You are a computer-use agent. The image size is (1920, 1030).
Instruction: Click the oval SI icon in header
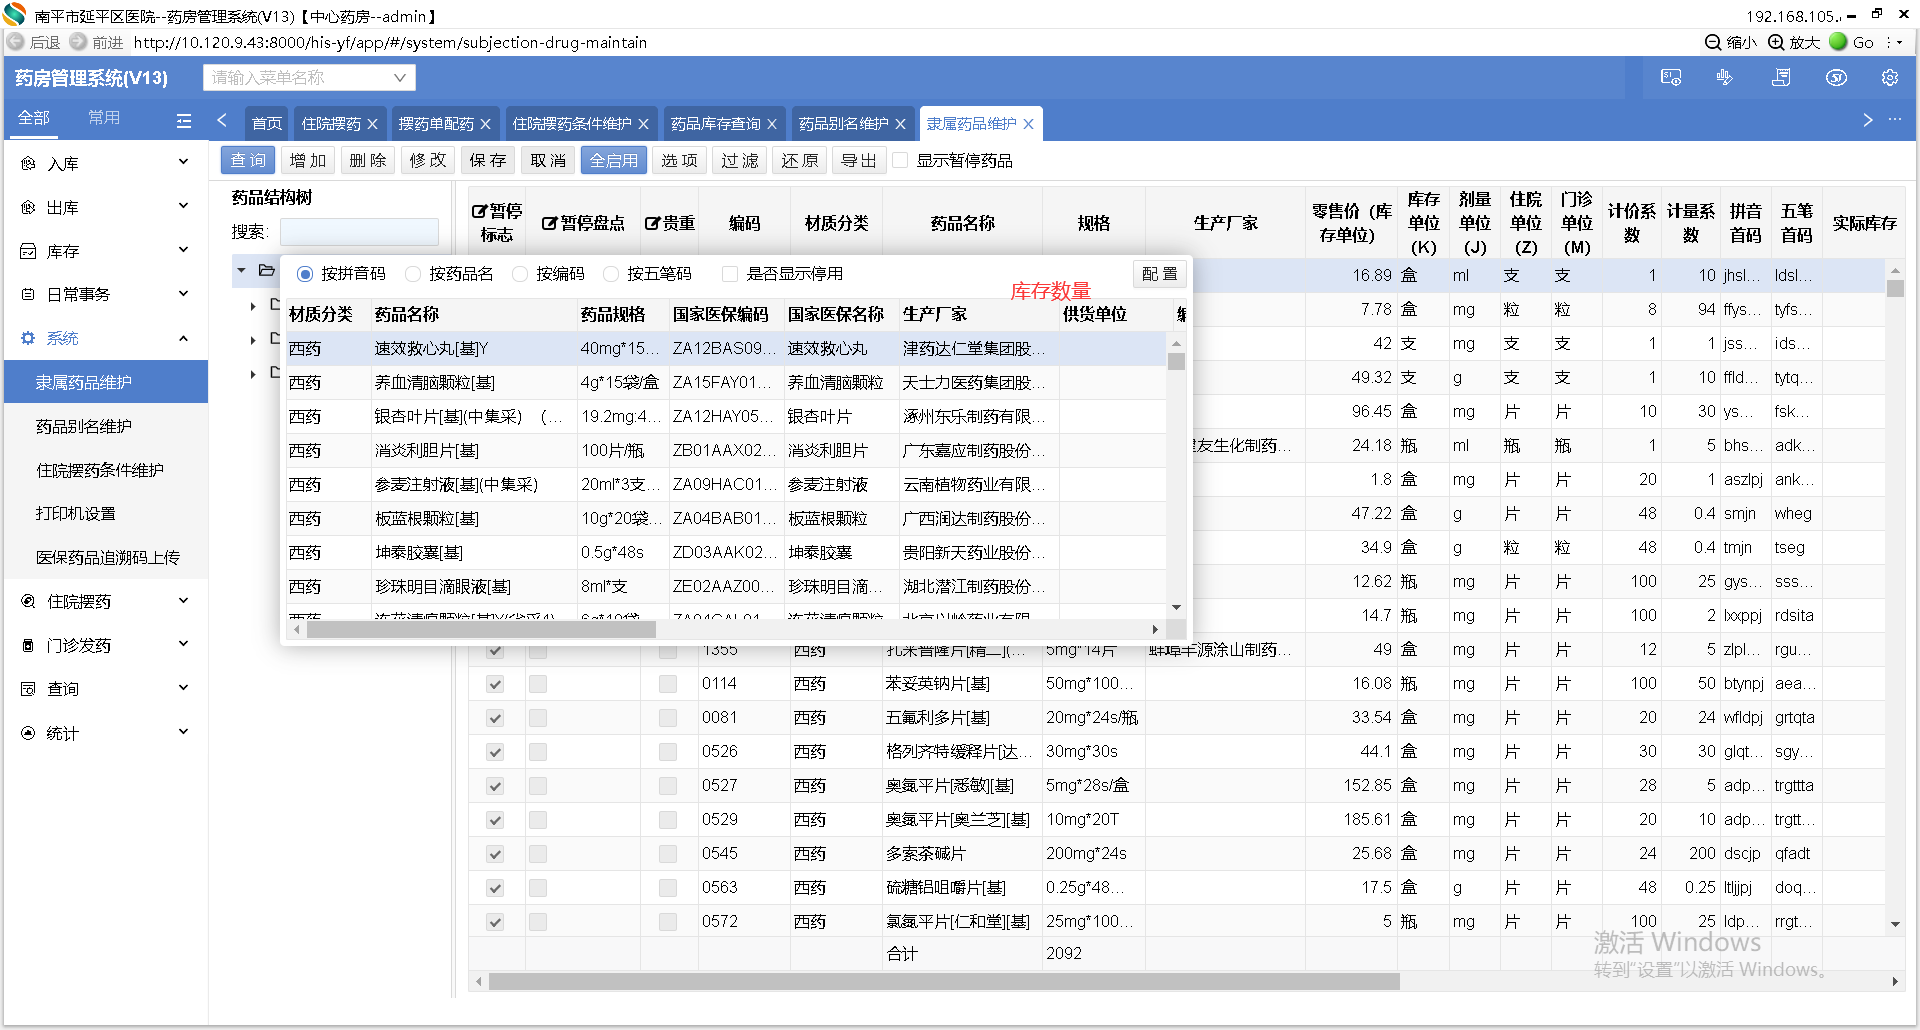1836,78
